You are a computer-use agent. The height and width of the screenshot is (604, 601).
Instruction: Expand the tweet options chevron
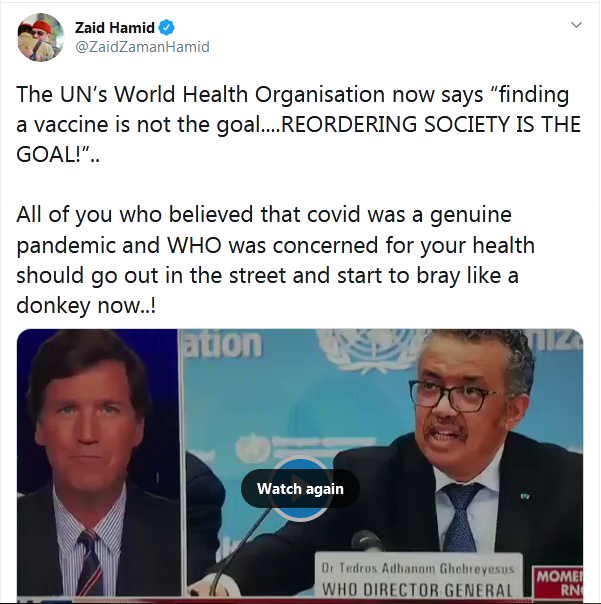tap(576, 25)
